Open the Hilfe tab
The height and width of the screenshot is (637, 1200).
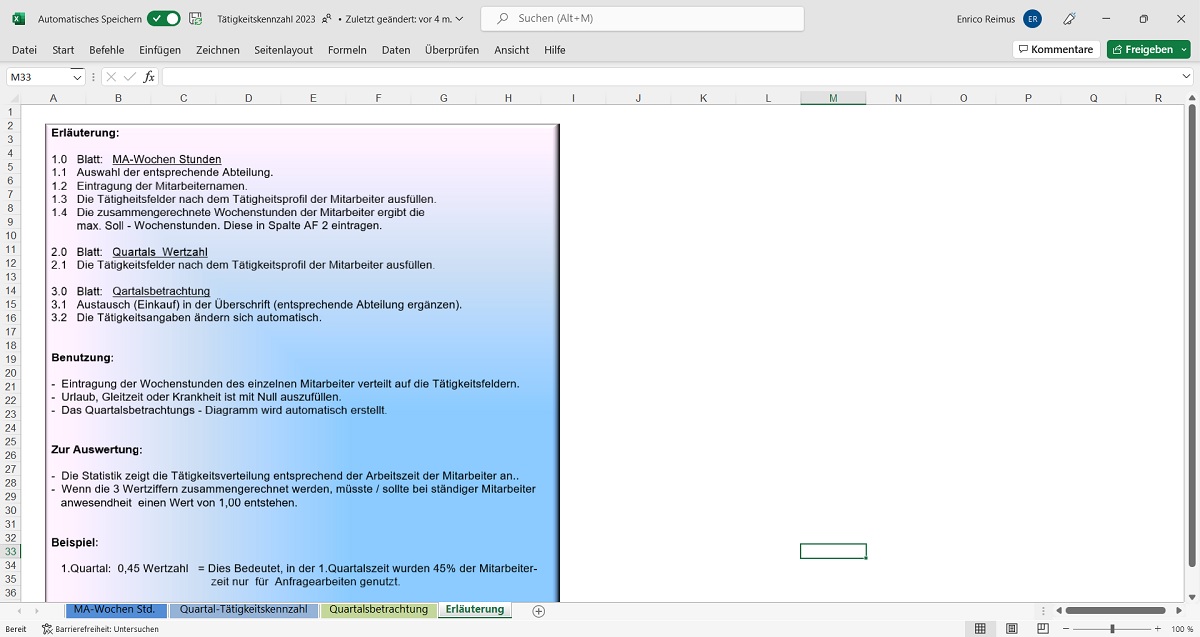point(555,50)
